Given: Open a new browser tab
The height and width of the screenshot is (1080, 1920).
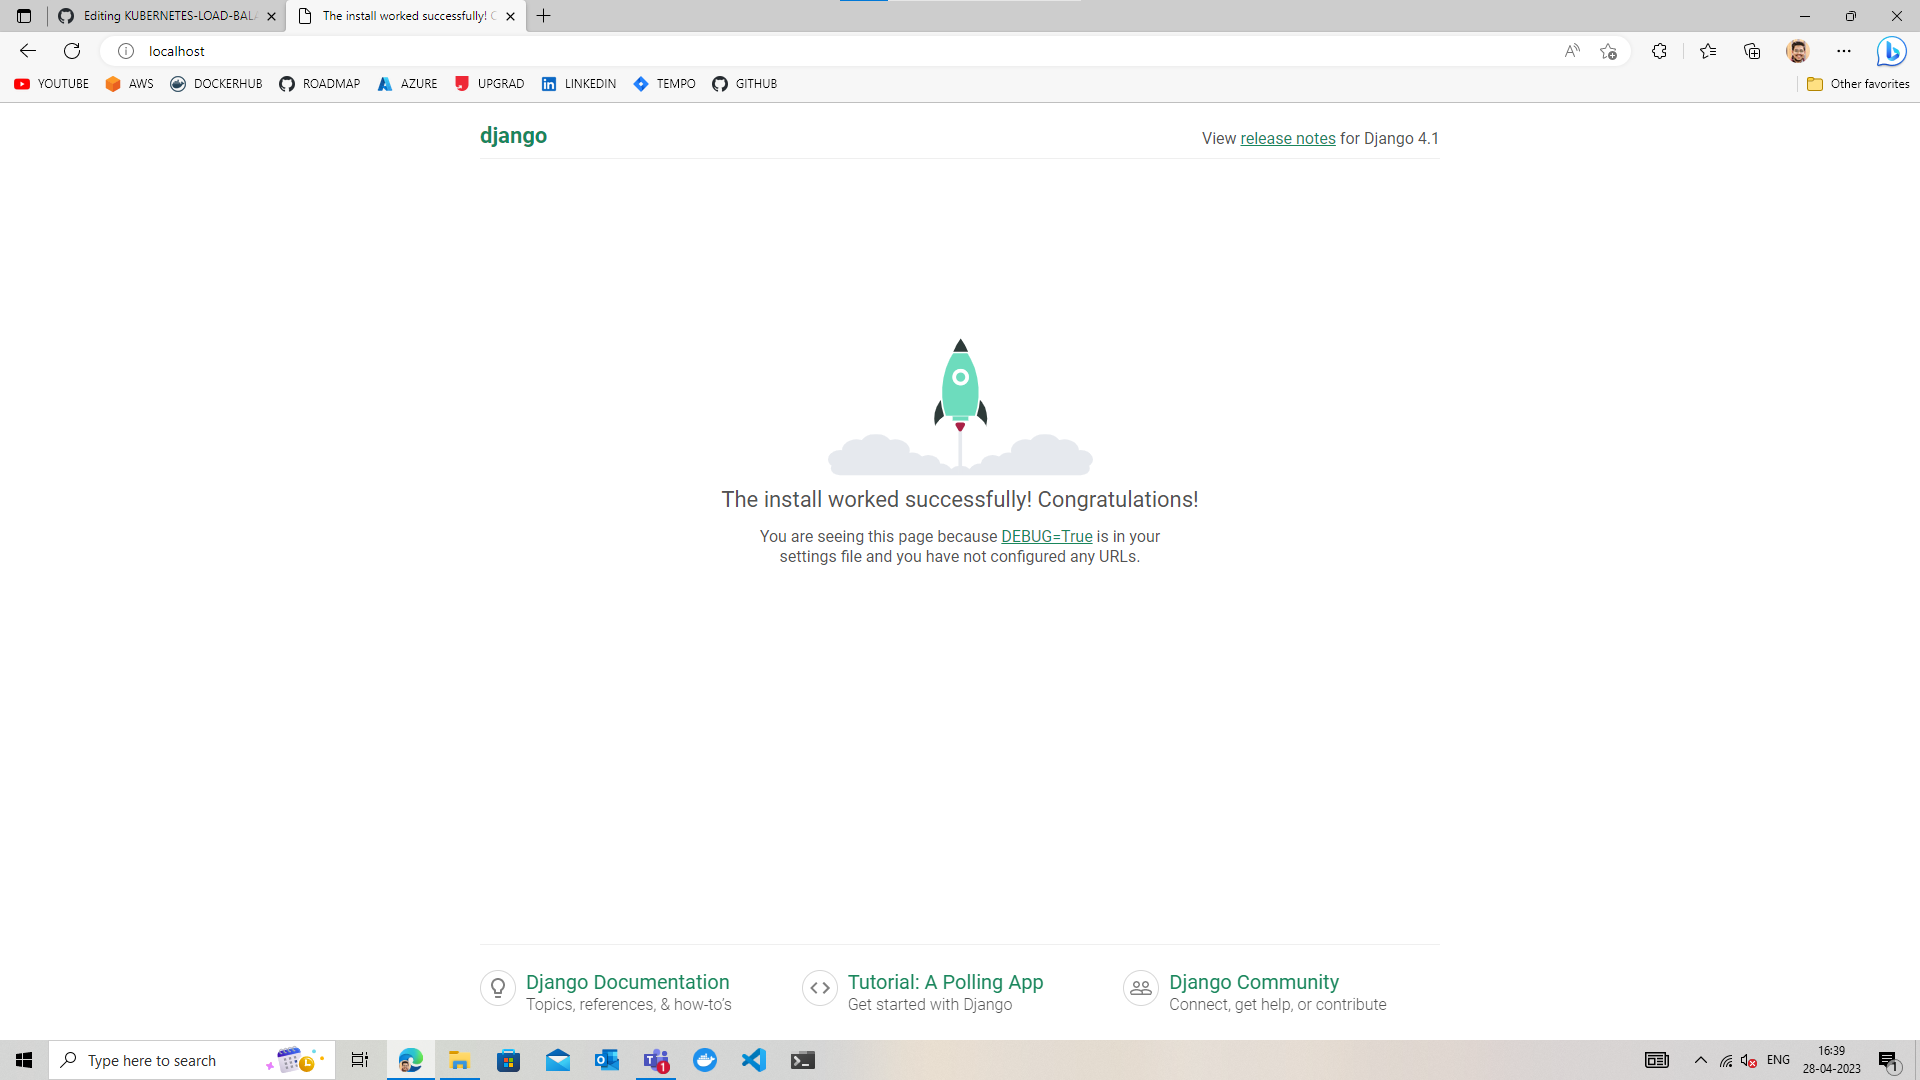Looking at the screenshot, I should (x=544, y=16).
